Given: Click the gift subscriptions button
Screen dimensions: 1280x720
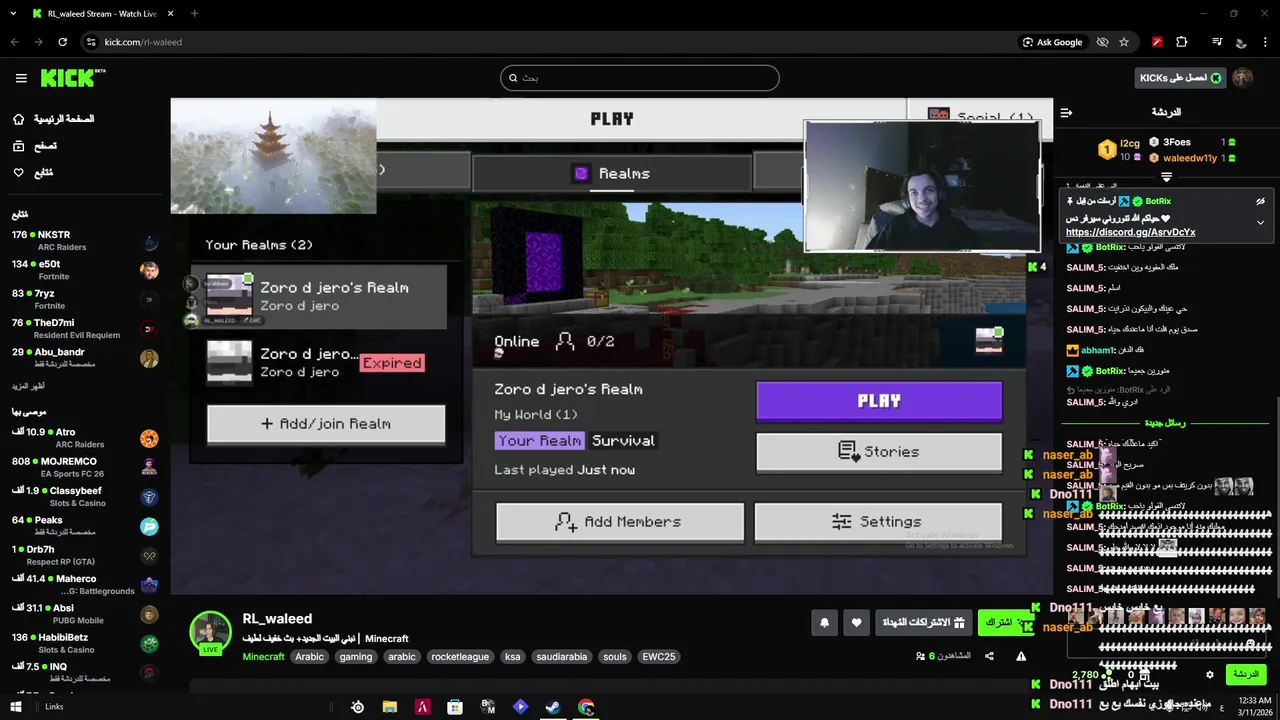Looking at the screenshot, I should pyautogui.click(x=924, y=622).
